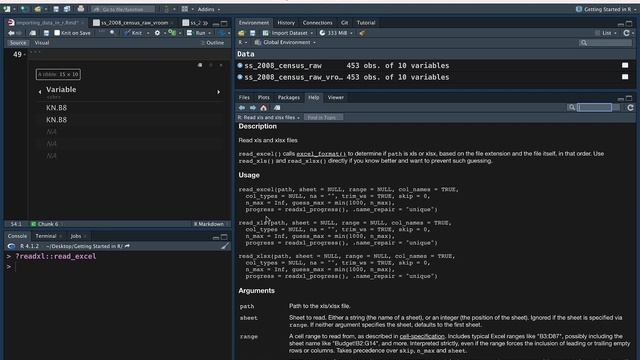Open the Knit options dropdown arrow

148,33
